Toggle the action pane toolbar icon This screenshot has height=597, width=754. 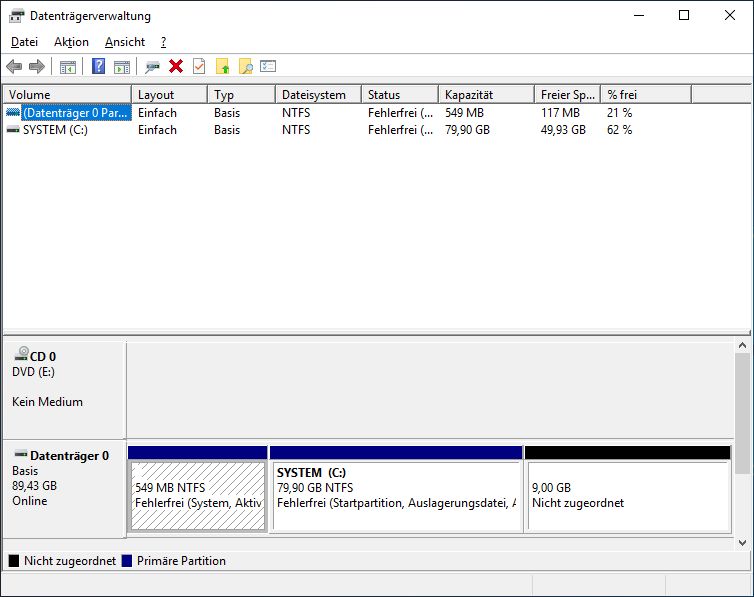click(122, 67)
